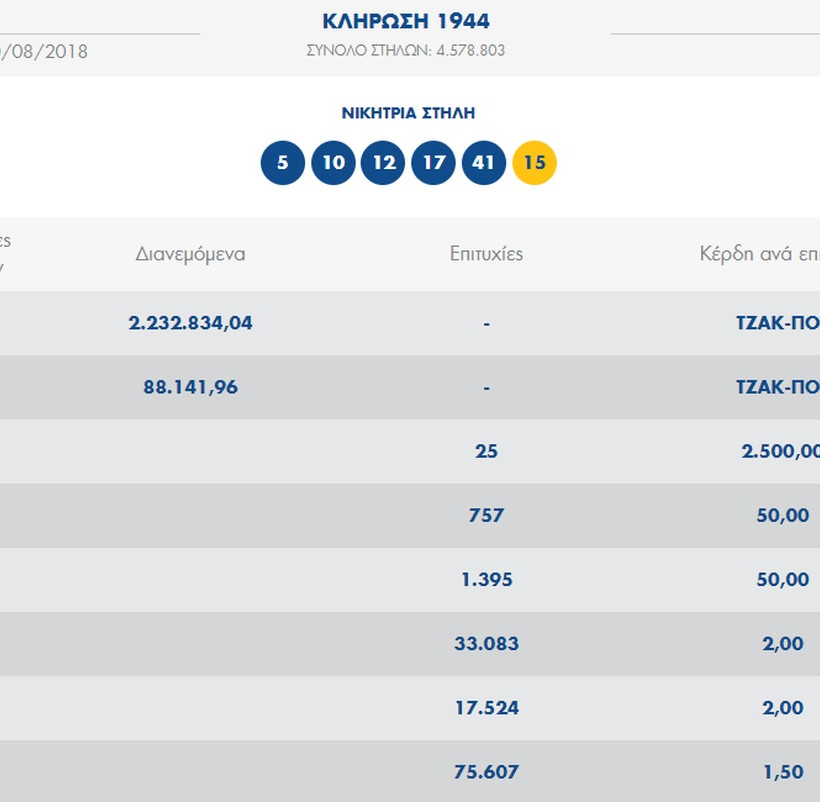Click the winning number 12 ball
This screenshot has height=802, width=820.
[x=383, y=163]
